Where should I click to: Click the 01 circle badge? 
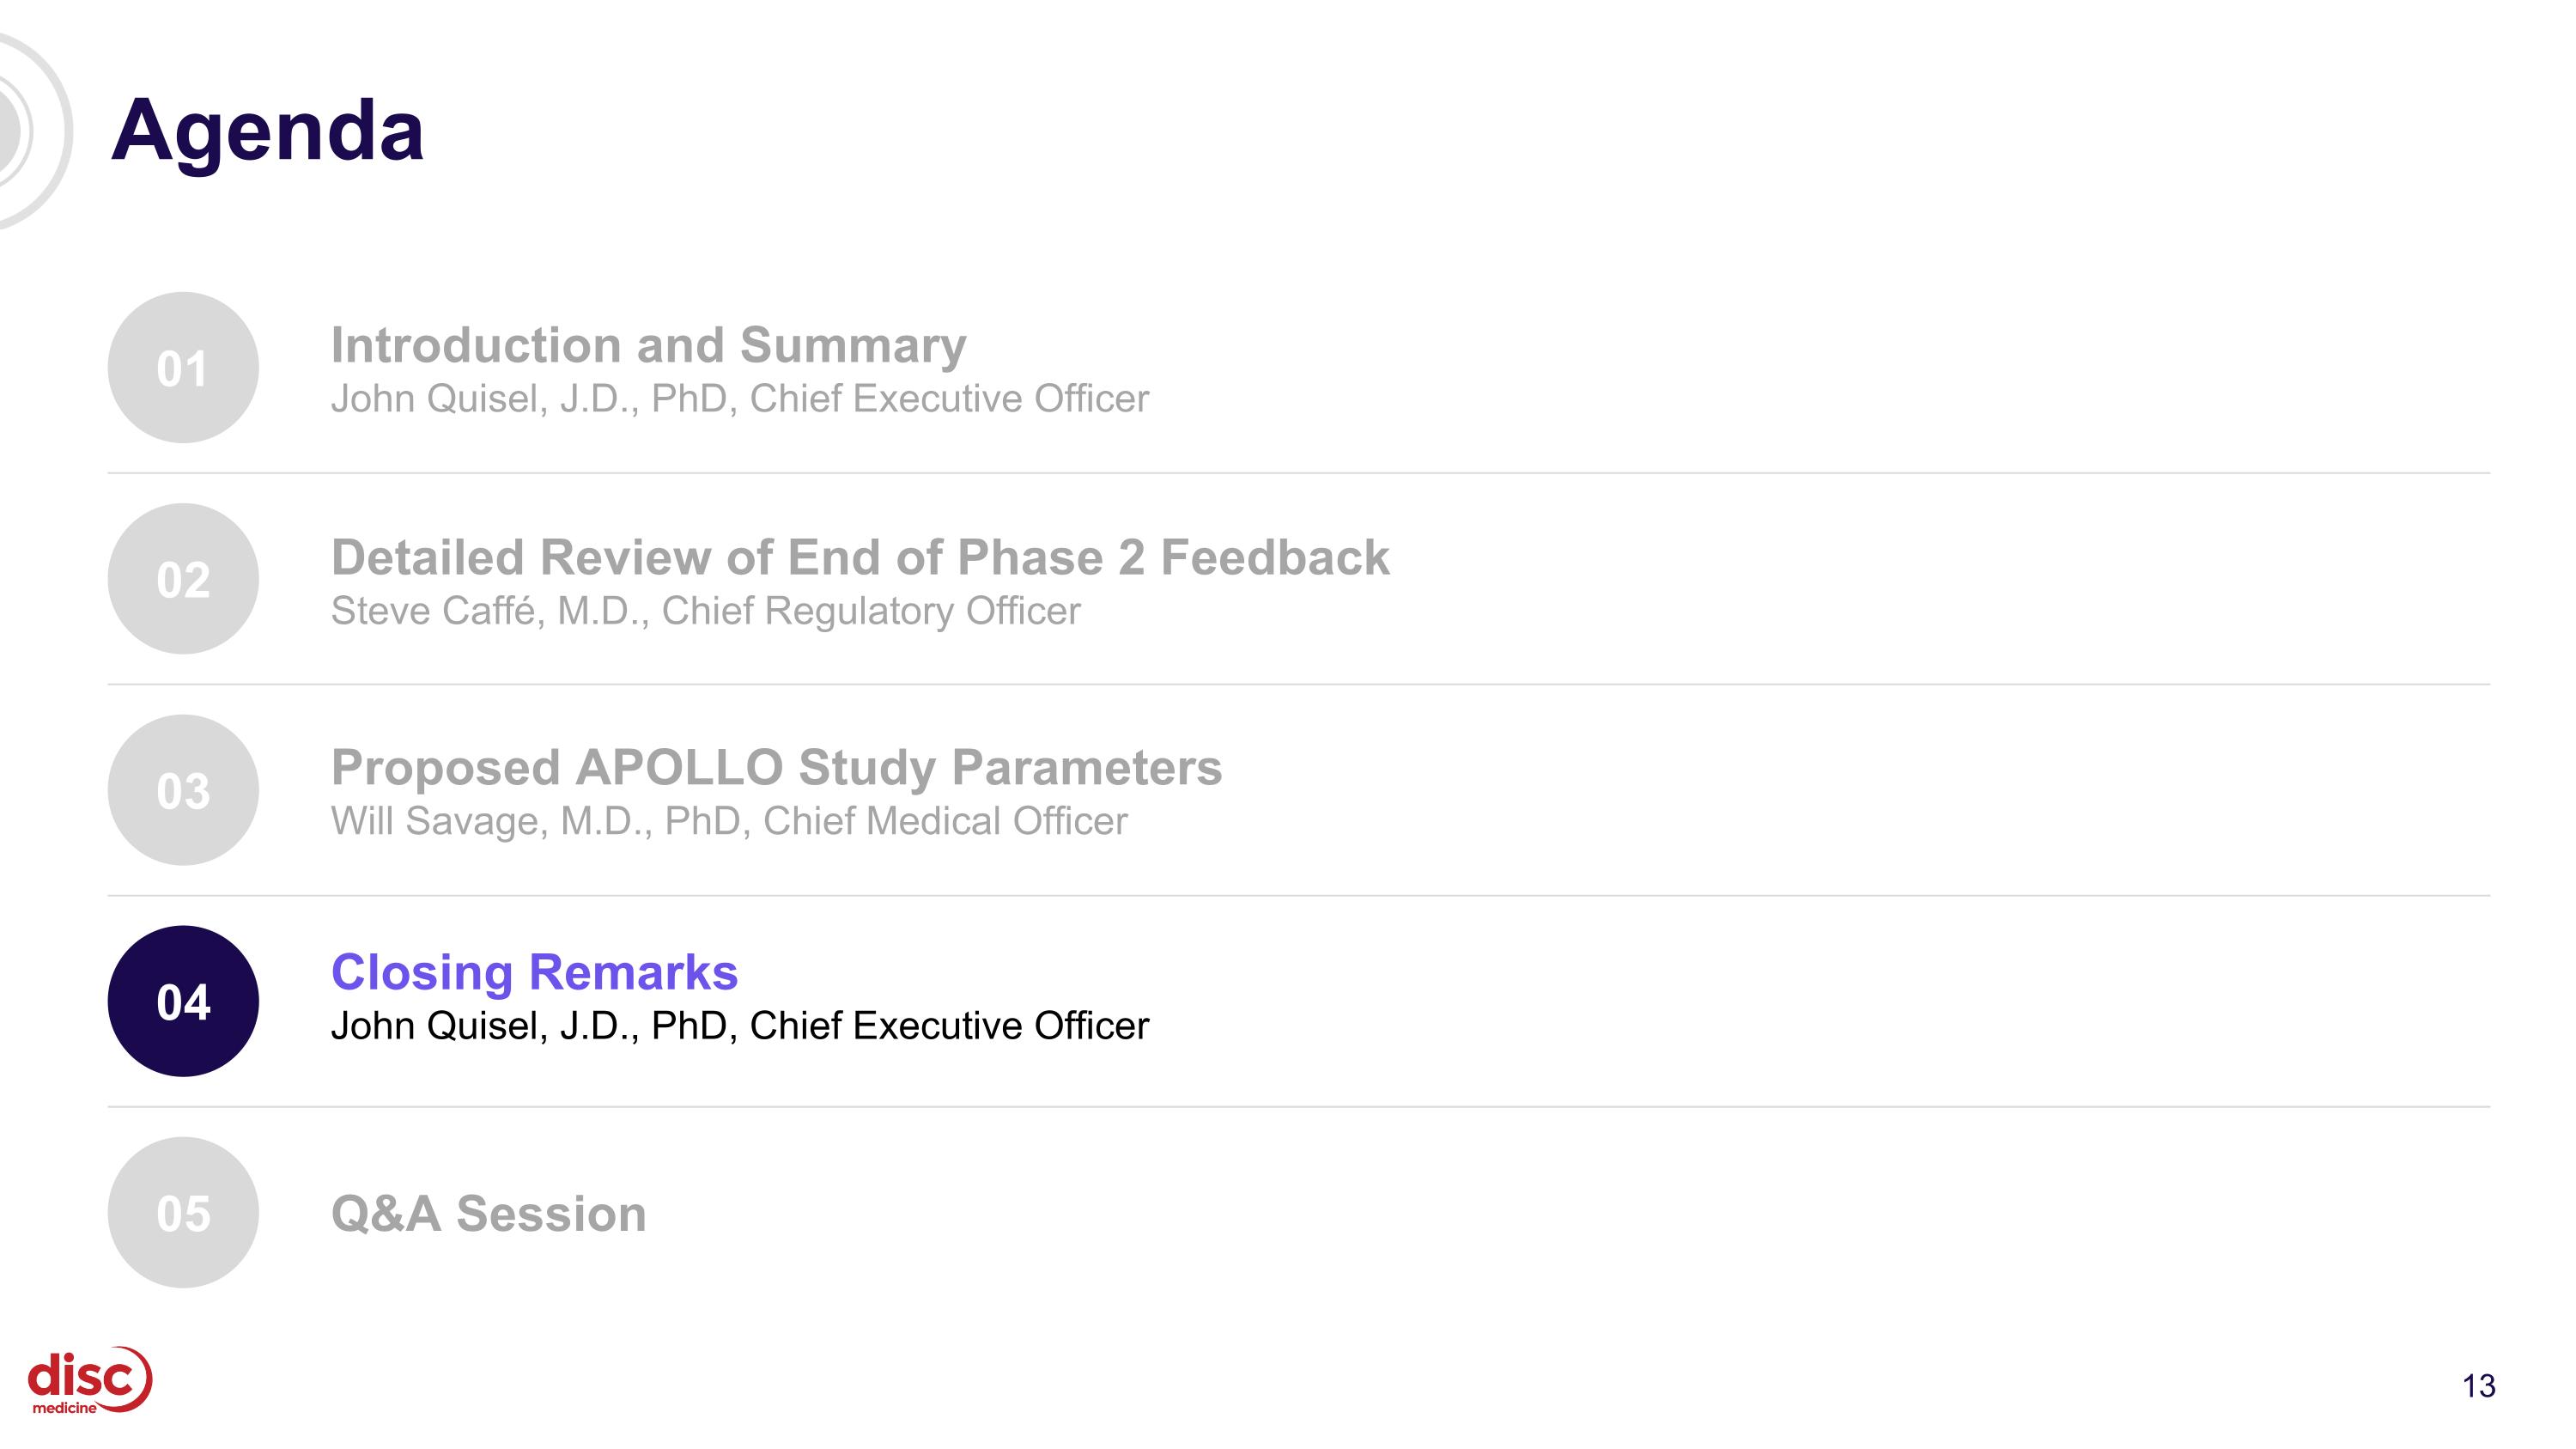pos(183,367)
